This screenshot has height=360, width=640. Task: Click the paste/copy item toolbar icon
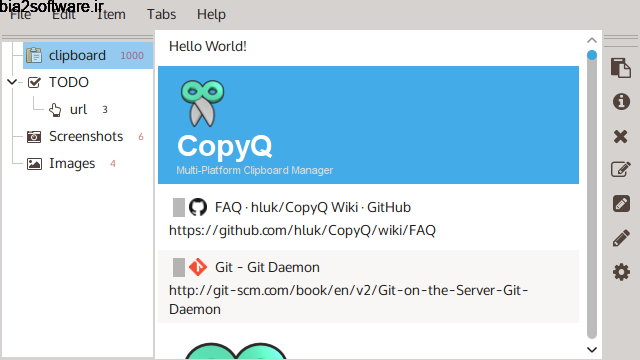point(621,68)
